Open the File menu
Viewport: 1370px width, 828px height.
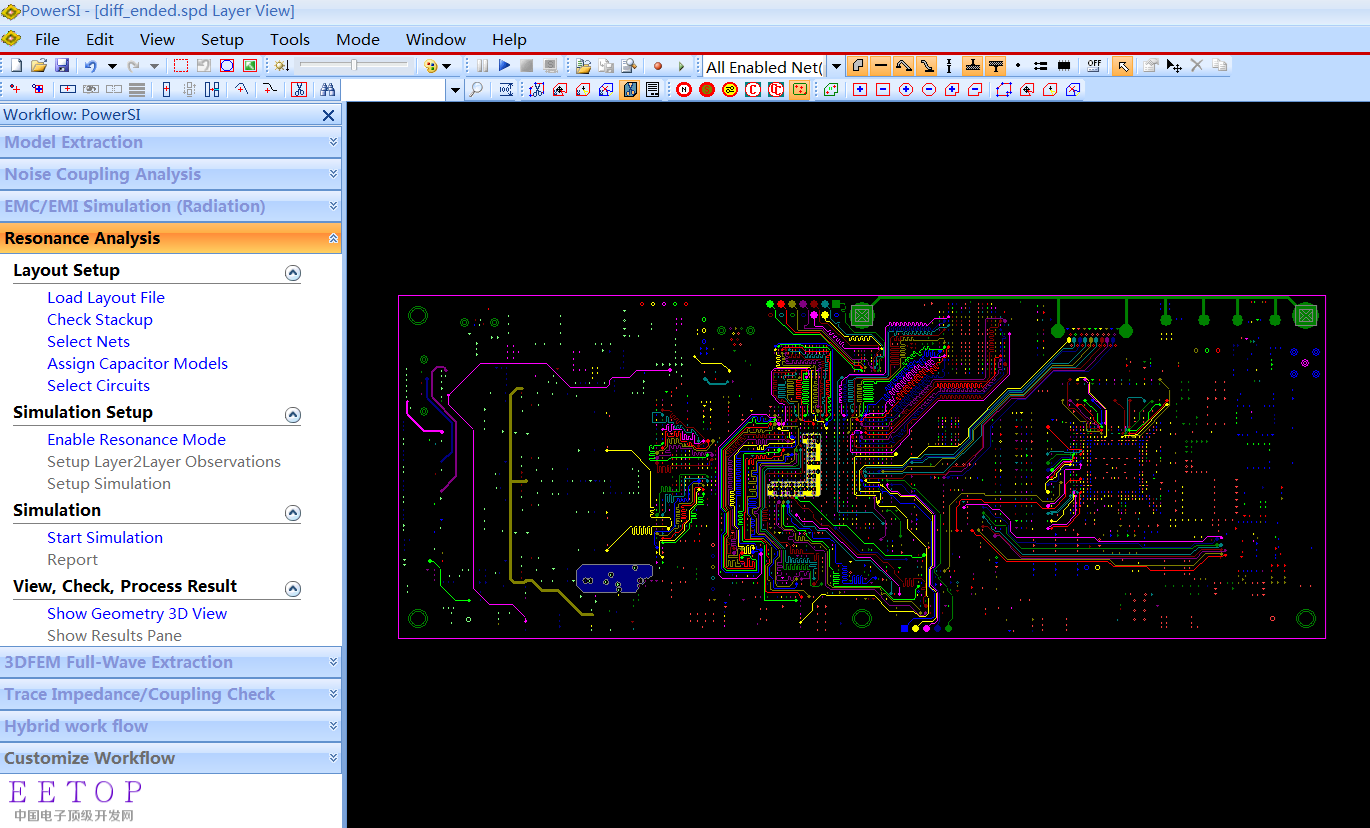tap(47, 39)
